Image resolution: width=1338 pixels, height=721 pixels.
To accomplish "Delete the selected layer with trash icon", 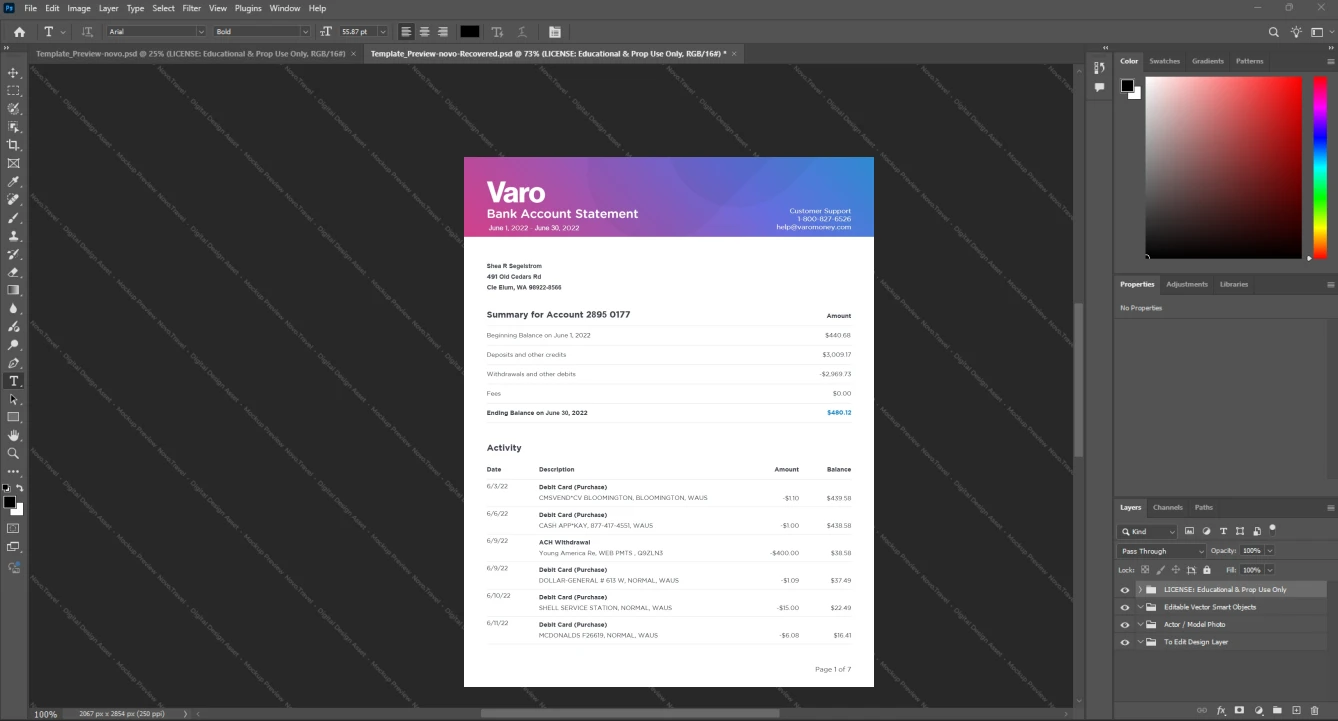I will pyautogui.click(x=1314, y=710).
